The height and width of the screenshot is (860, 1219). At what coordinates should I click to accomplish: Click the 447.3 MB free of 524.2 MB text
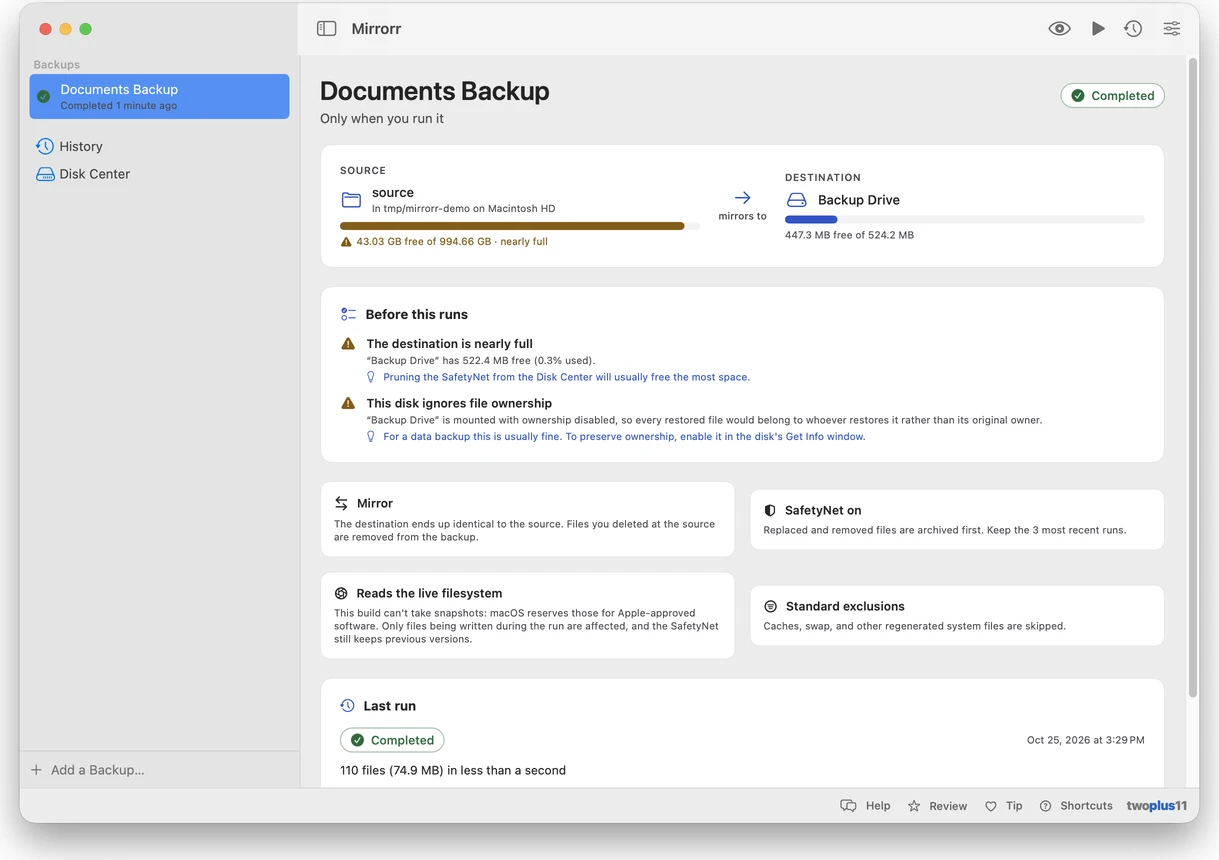pos(849,235)
